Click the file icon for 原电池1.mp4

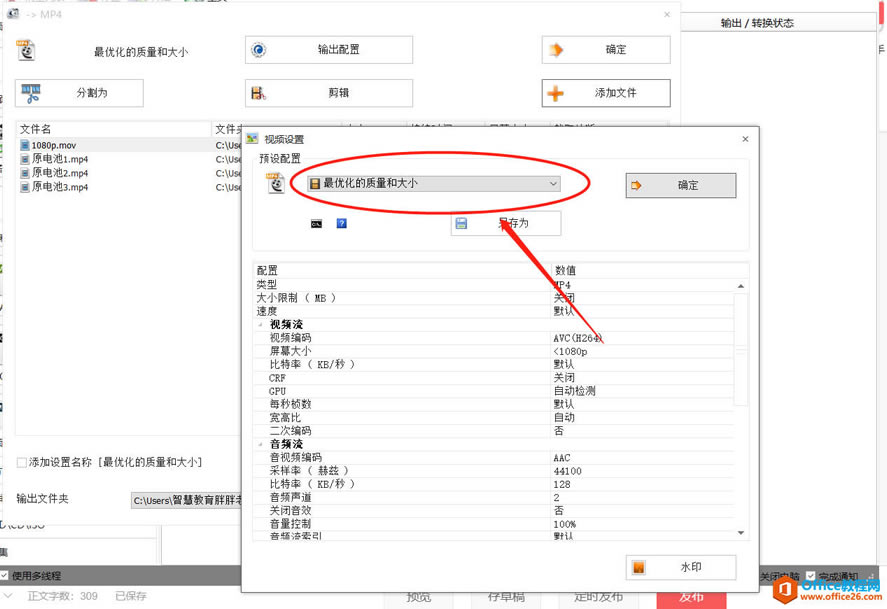(x=25, y=159)
